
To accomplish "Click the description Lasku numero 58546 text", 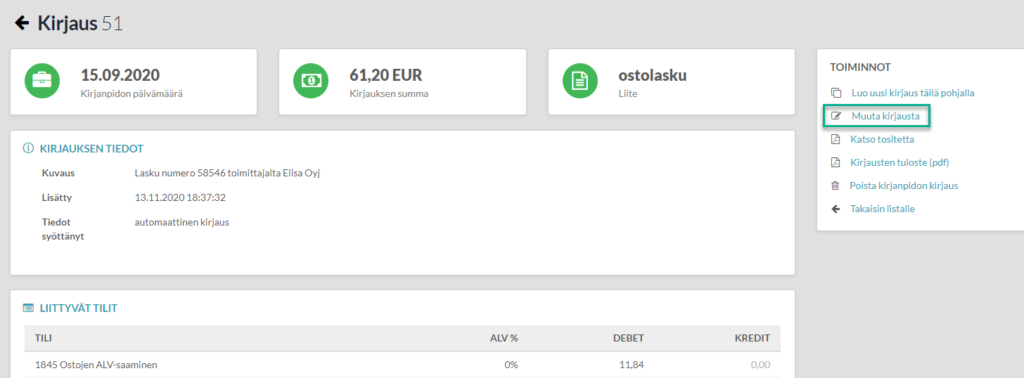I will [x=227, y=173].
